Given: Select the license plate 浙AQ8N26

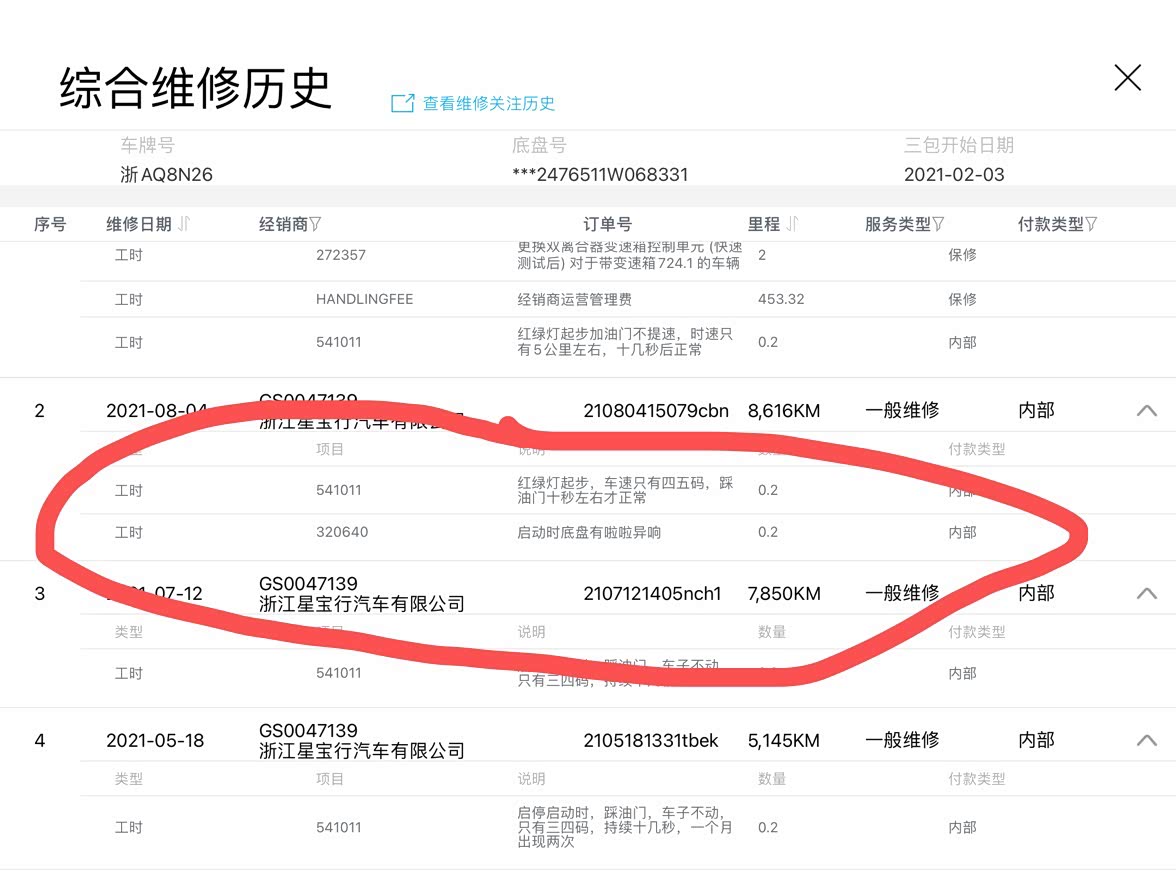Looking at the screenshot, I should click(x=166, y=174).
